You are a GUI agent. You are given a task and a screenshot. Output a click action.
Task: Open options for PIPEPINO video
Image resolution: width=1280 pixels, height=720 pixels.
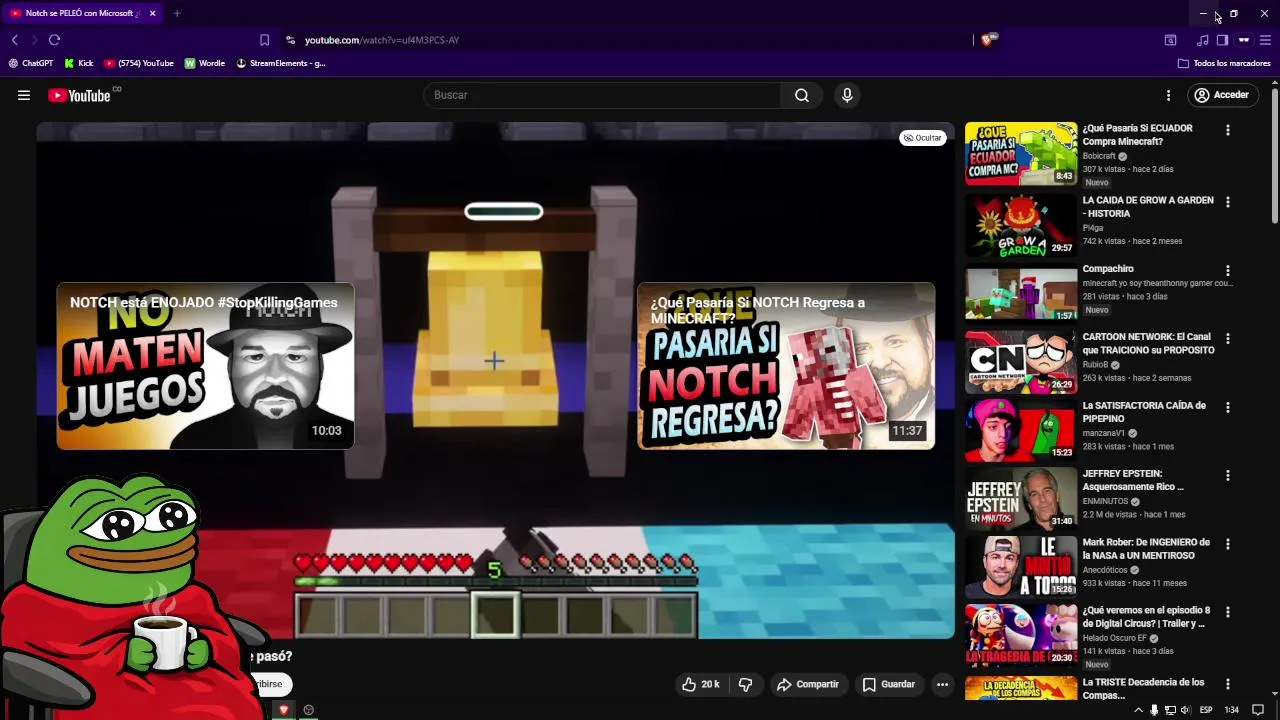point(1228,407)
